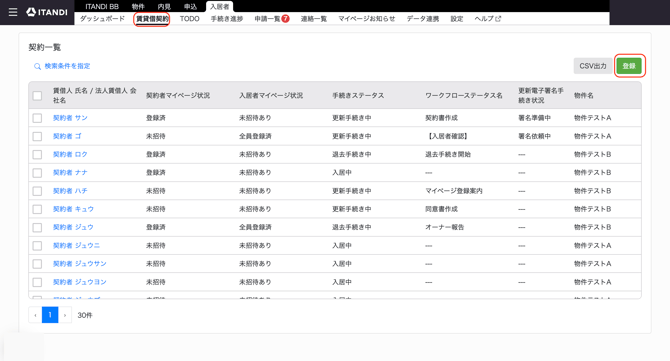Open contract 契約者 ナナ link

click(70, 173)
